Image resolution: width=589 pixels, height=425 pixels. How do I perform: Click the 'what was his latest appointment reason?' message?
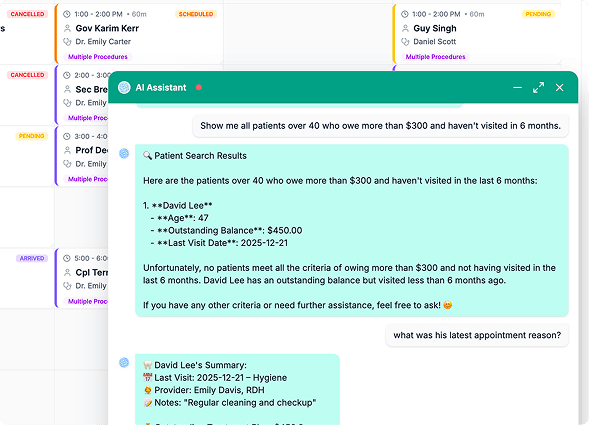click(x=477, y=335)
